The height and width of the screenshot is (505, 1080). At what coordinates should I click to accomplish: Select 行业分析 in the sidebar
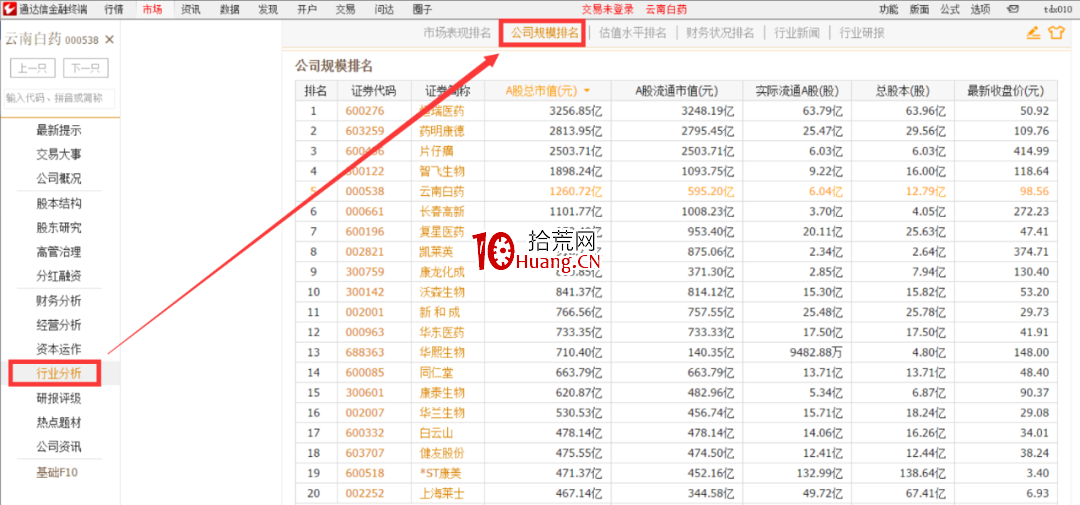[x=59, y=373]
